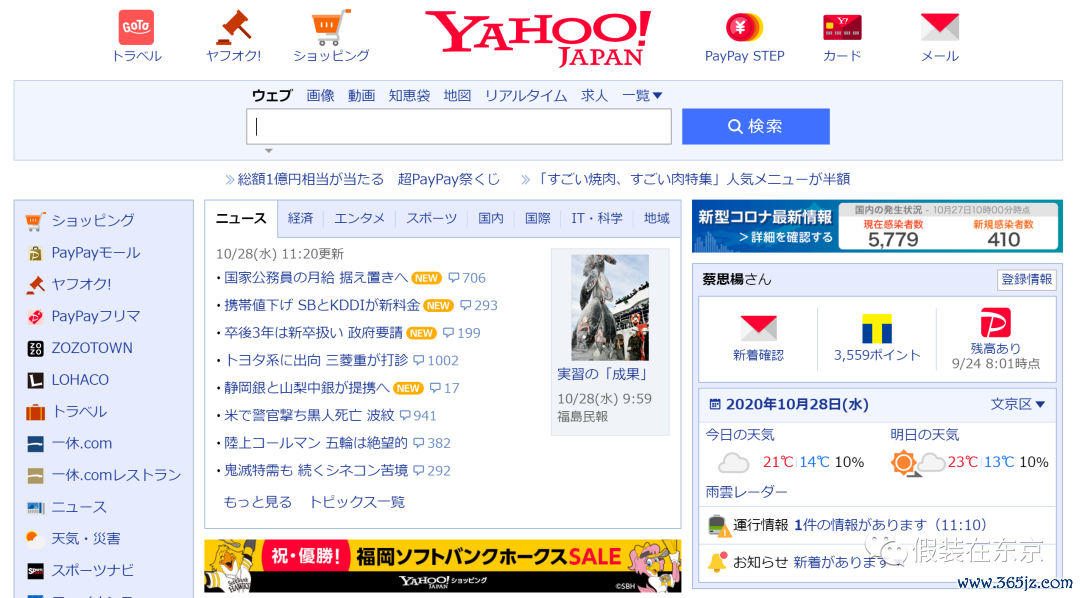Open headline 鬼滅特需も 続くシネコン苦境
Viewport: 1080px width, 598px height.
[316, 471]
